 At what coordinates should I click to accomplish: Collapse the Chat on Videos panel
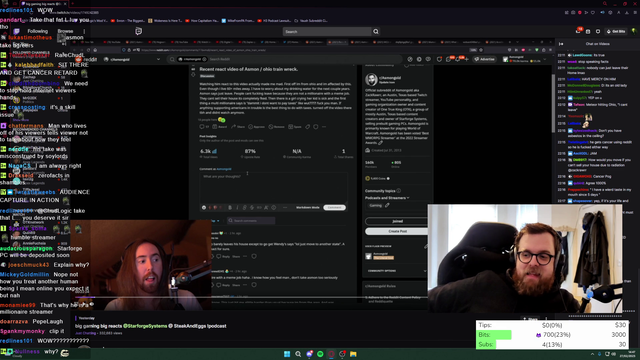point(561,44)
